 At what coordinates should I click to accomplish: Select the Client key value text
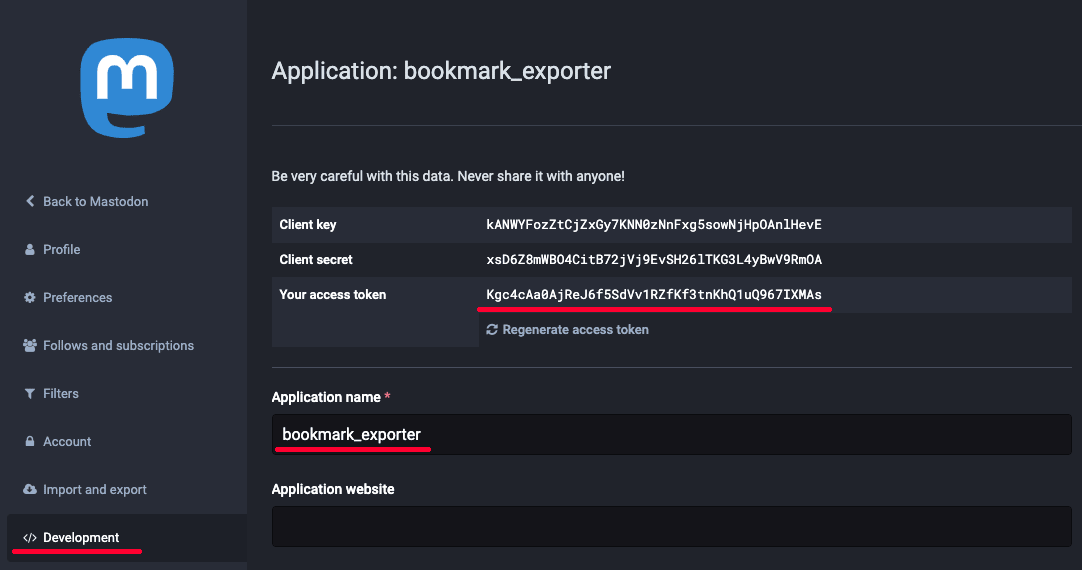(653, 224)
